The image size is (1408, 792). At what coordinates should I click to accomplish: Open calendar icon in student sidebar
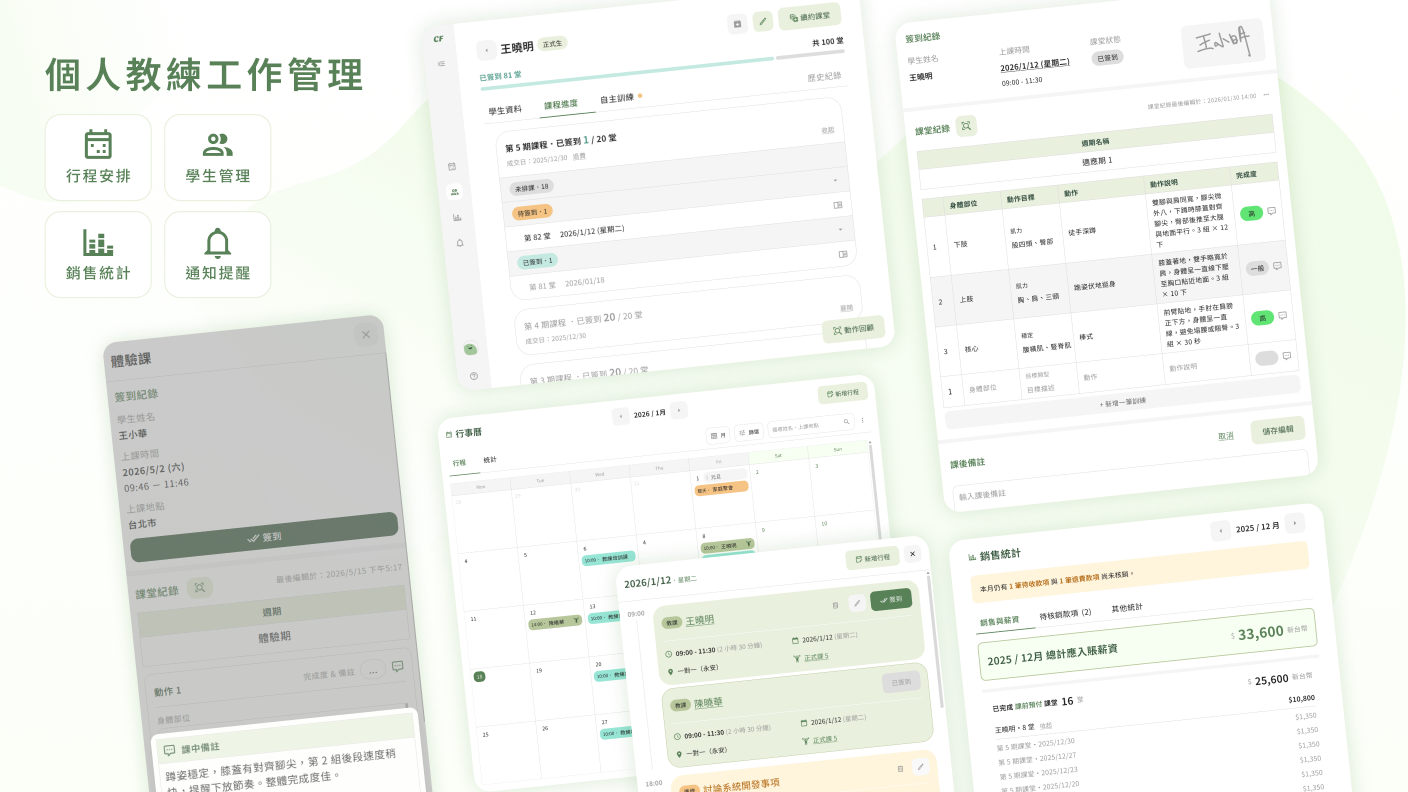[x=452, y=166]
